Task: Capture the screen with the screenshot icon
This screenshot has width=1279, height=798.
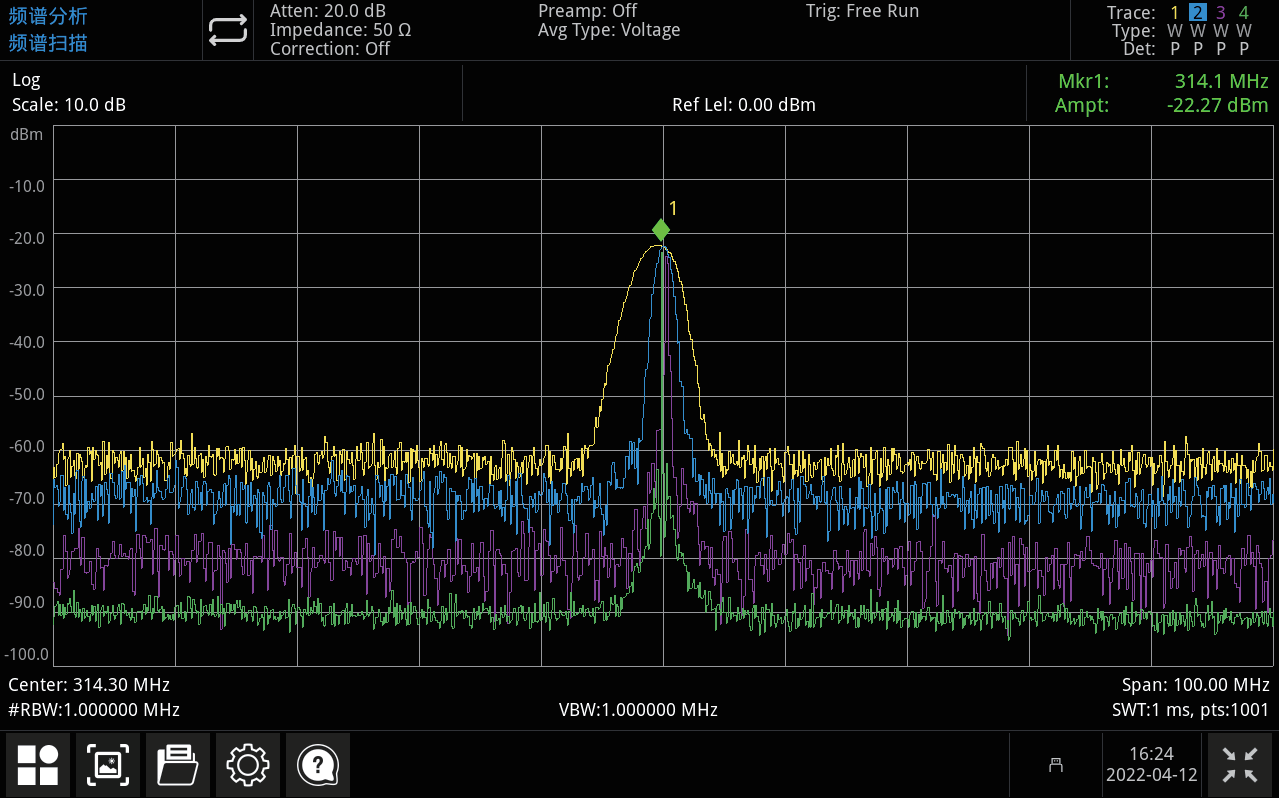Action: [x=108, y=765]
